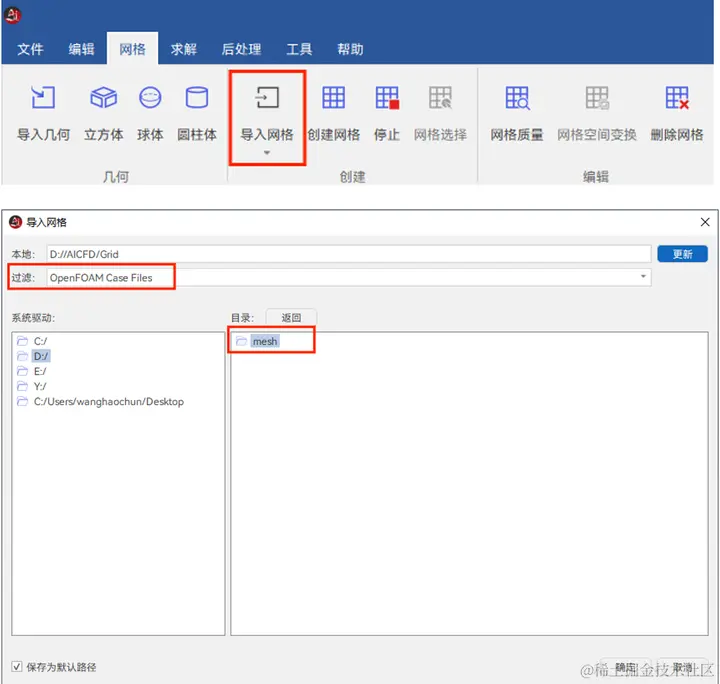This screenshot has height=684, width=720.
Task: Click the folder icon beside E:/
Action: pyautogui.click(x=22, y=371)
